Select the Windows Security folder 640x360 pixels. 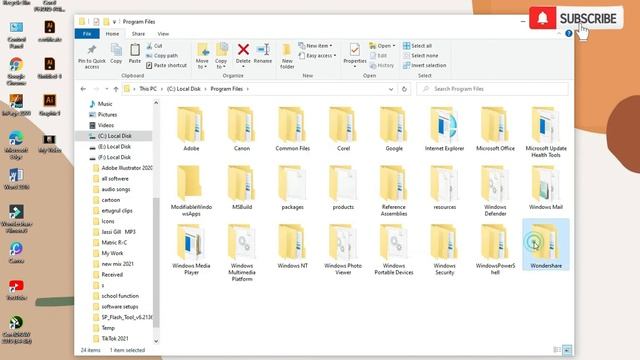tap(444, 249)
